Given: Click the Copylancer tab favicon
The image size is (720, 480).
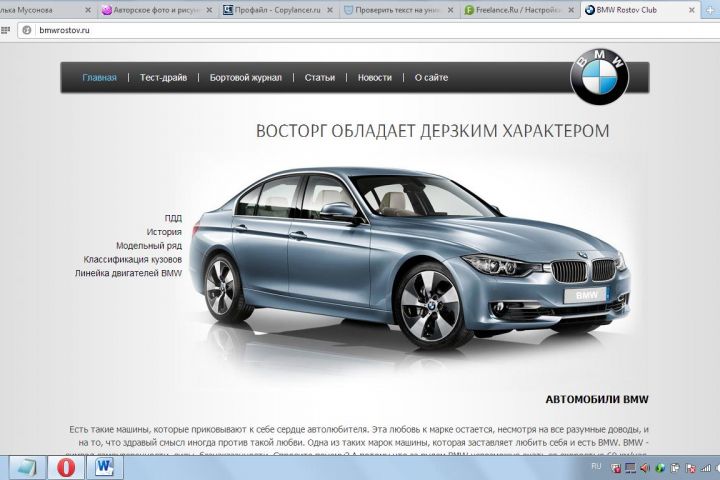Looking at the screenshot, I should point(228,10).
